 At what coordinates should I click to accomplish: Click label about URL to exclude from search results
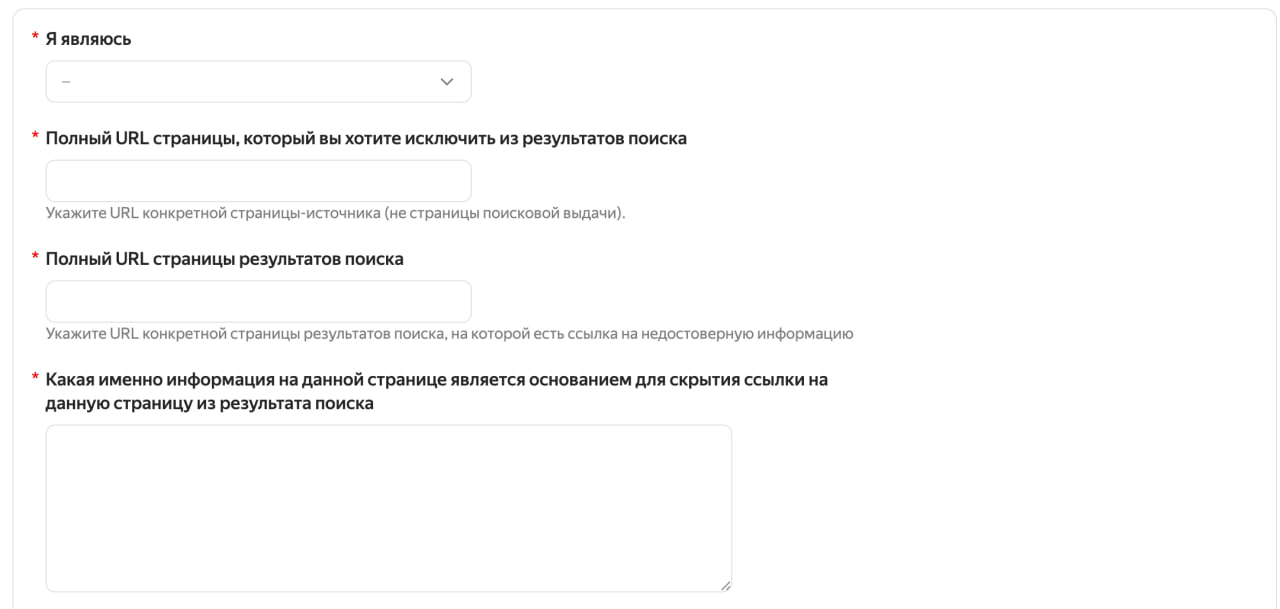[x=366, y=139]
